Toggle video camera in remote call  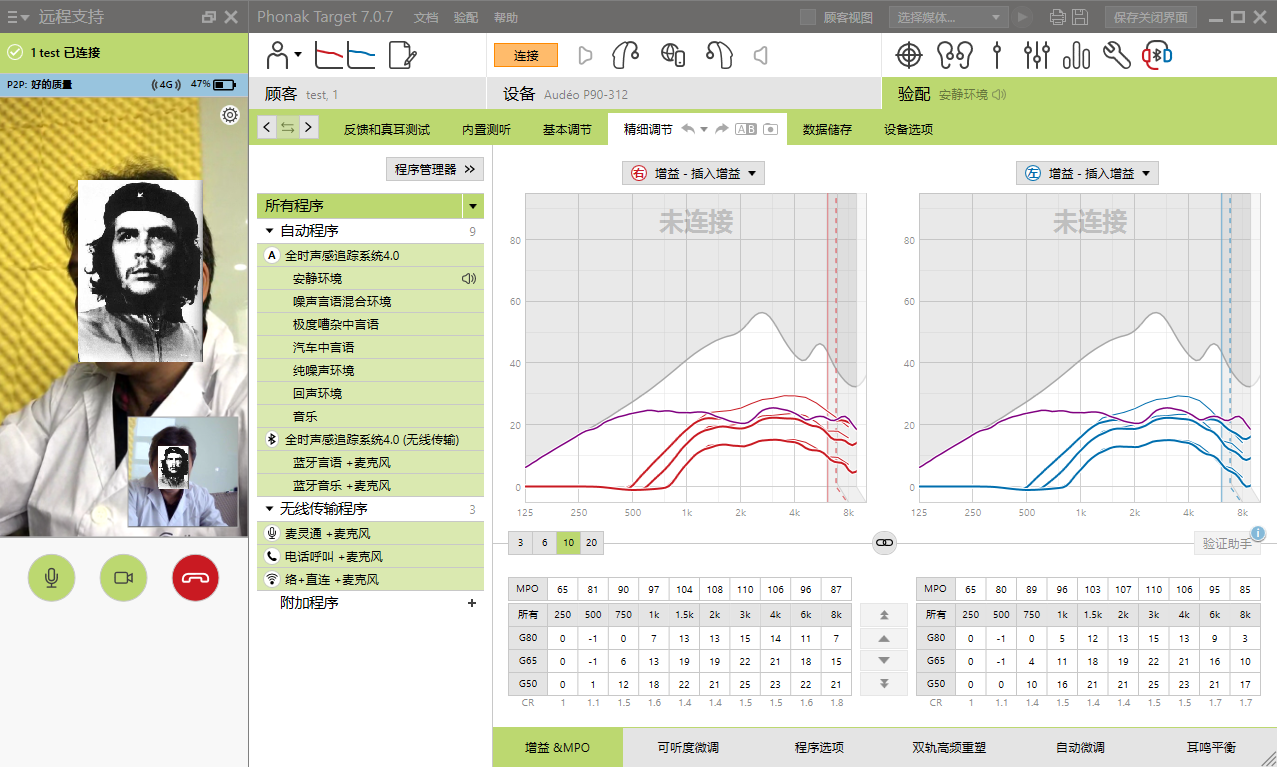coord(124,578)
